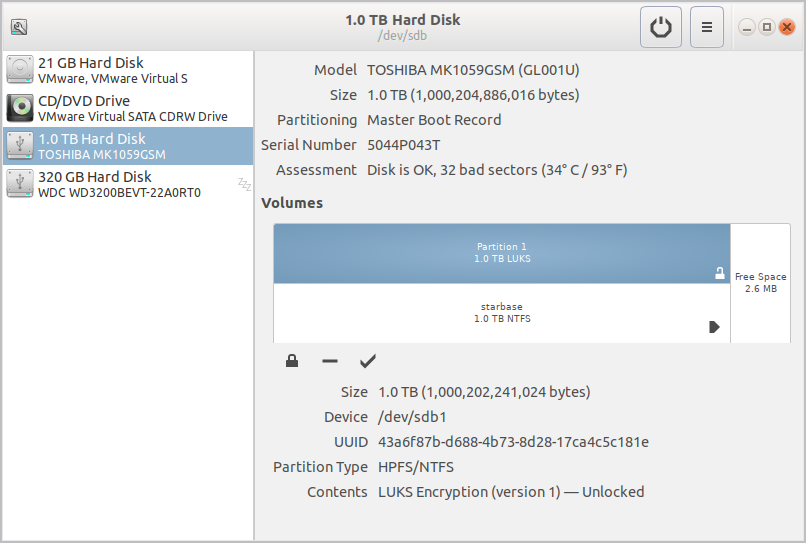Click the 21 GB VMware hard disk icon
The height and width of the screenshot is (543, 806).
20,70
